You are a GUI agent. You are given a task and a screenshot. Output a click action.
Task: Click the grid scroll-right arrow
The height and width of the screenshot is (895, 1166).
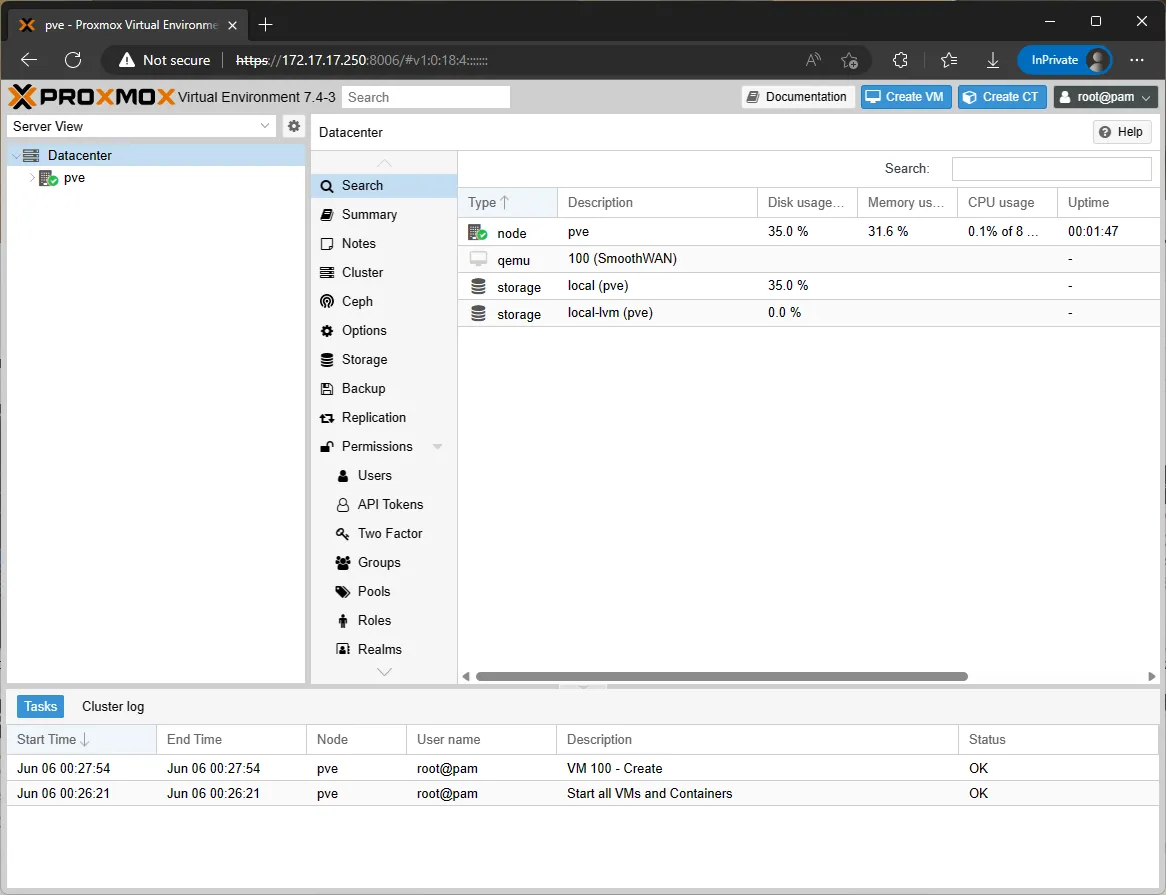click(x=1152, y=676)
